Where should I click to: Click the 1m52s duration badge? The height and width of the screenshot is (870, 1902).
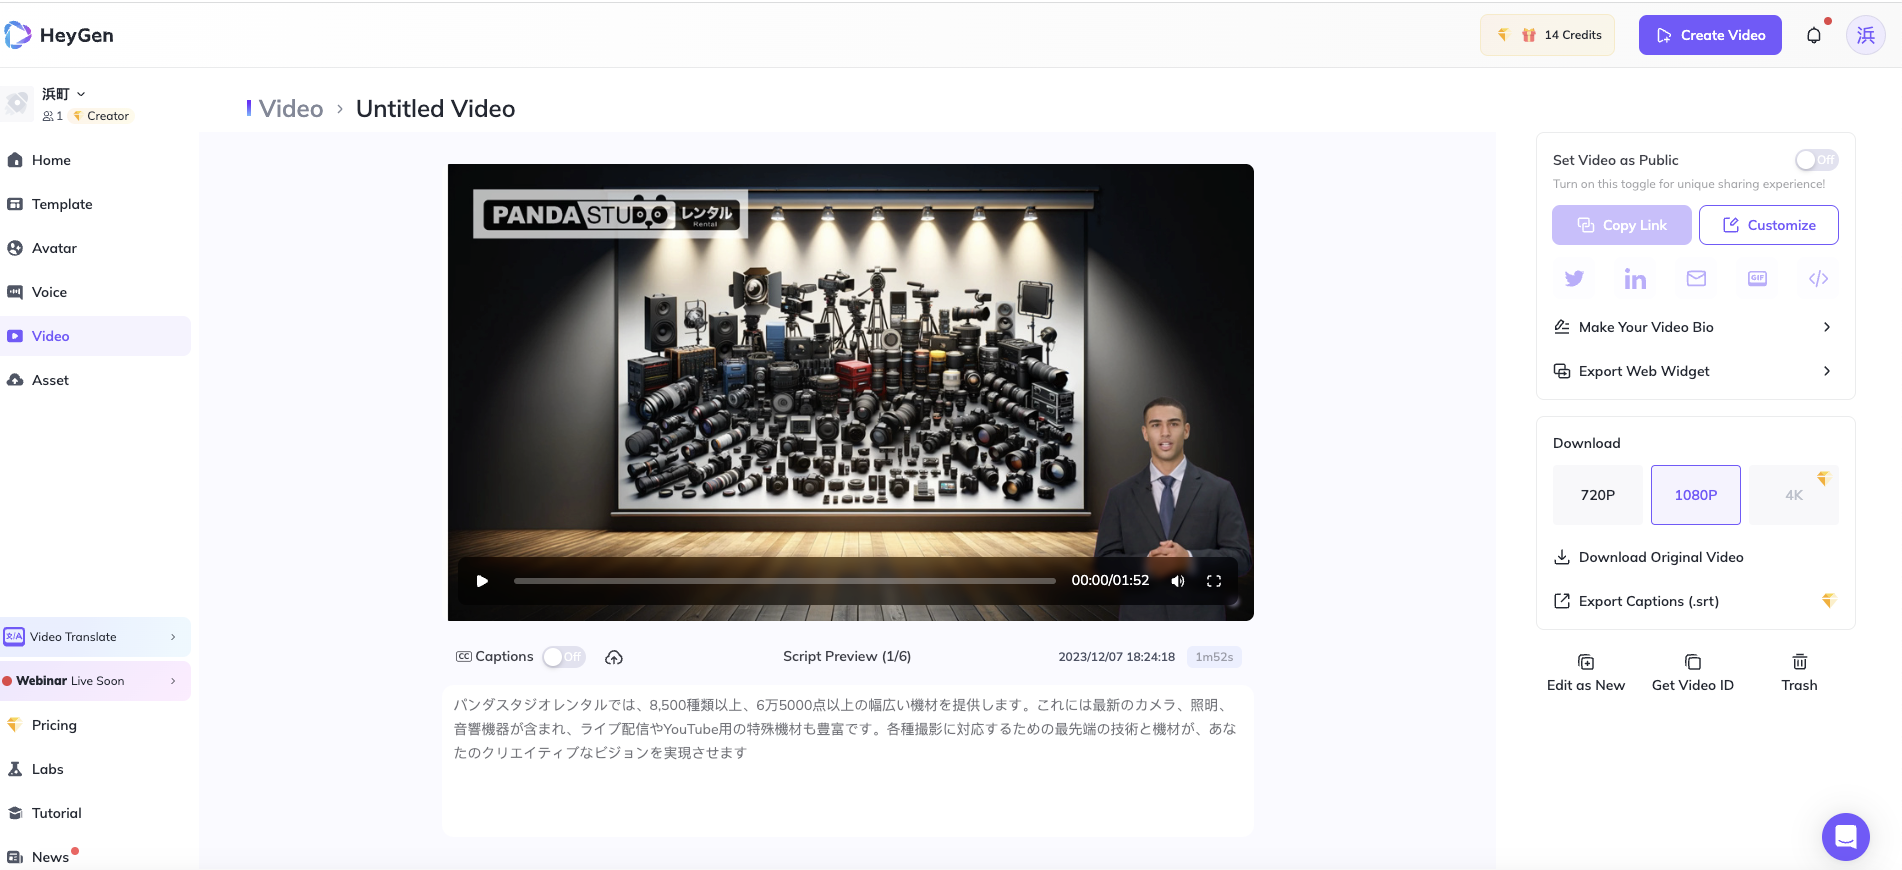[1214, 657]
